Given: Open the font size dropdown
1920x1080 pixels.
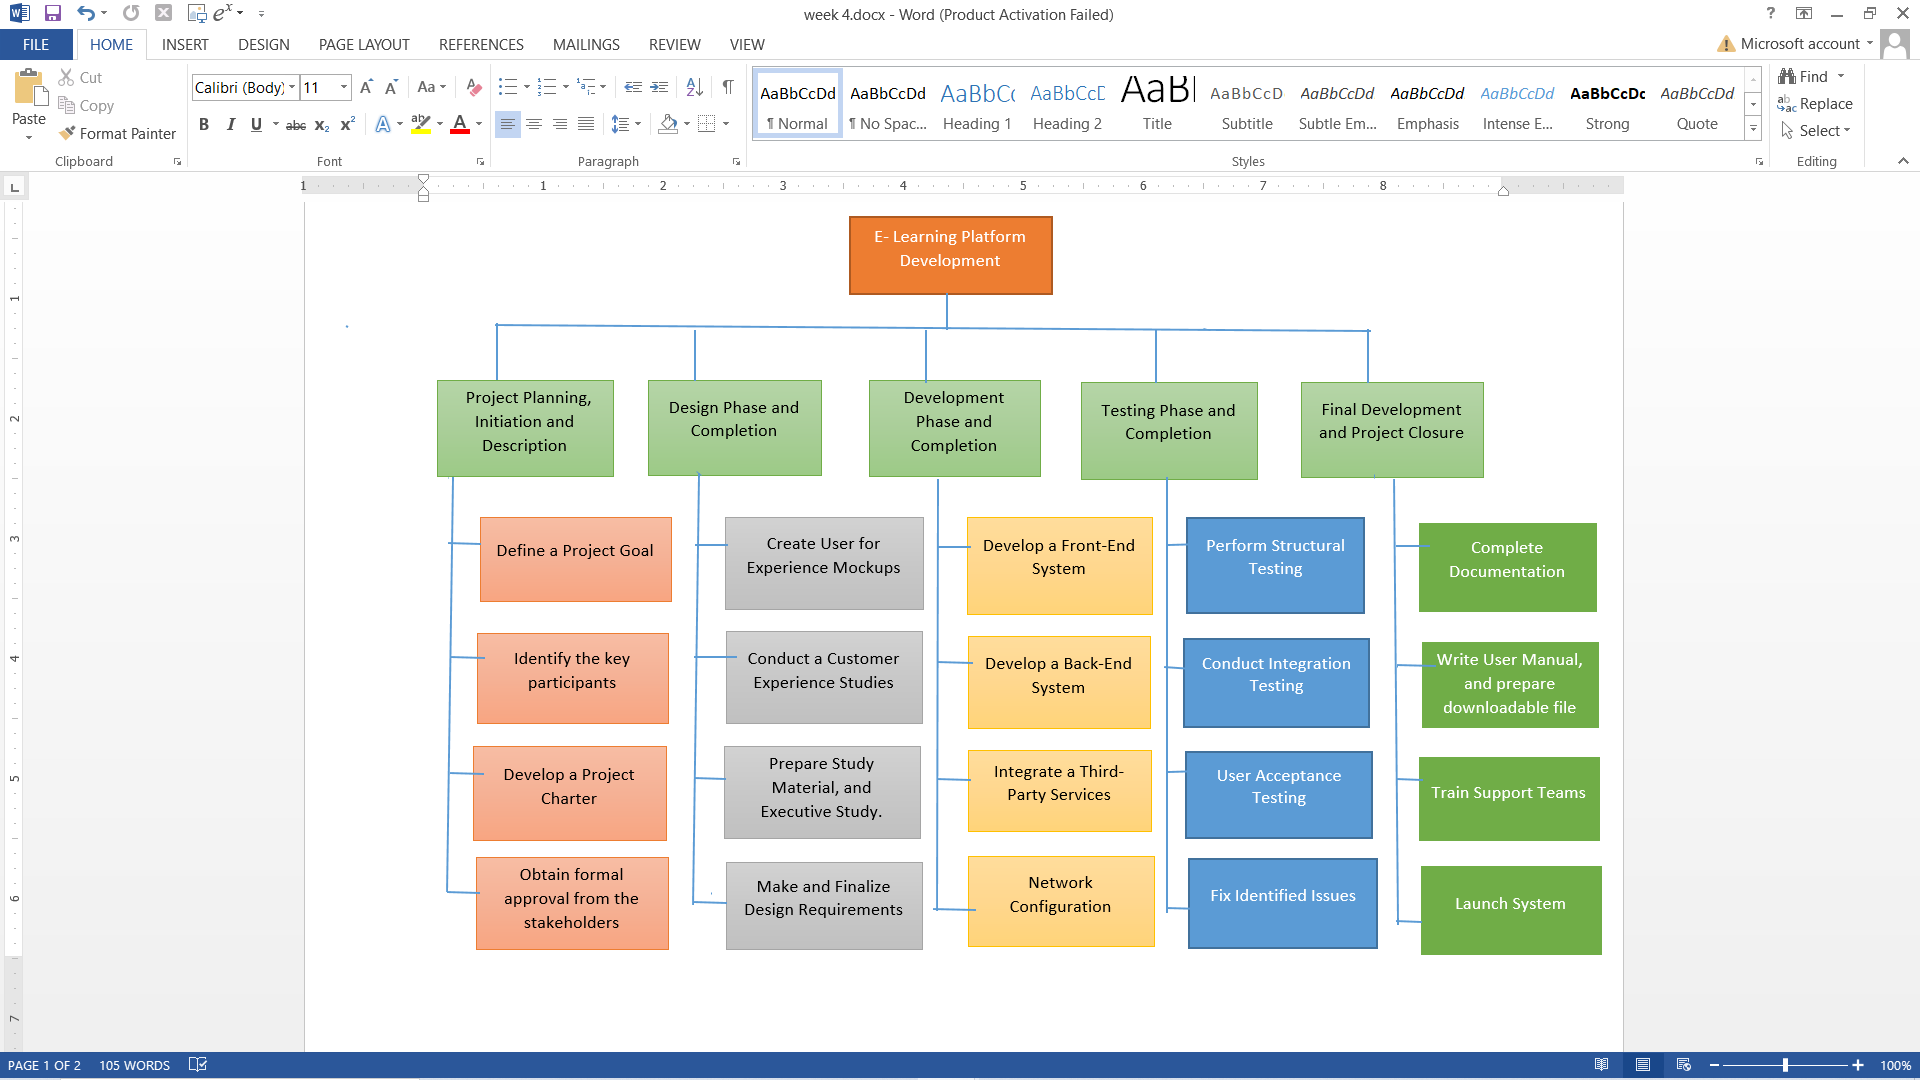Looking at the screenshot, I should tap(343, 87).
